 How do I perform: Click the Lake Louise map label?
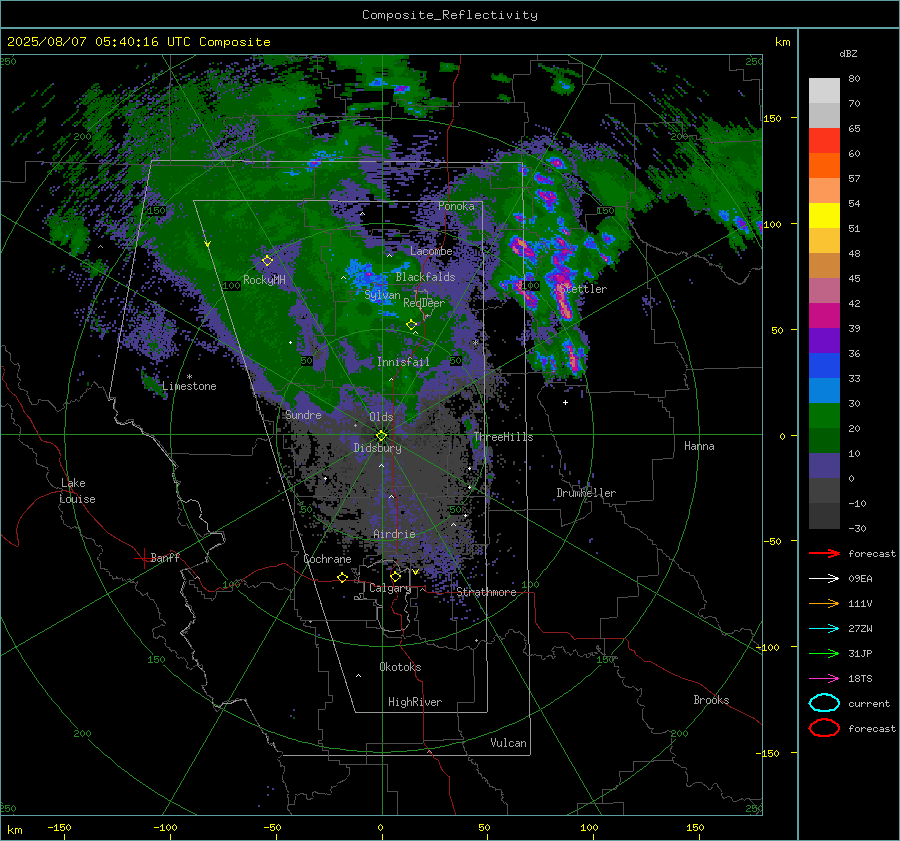point(77,491)
